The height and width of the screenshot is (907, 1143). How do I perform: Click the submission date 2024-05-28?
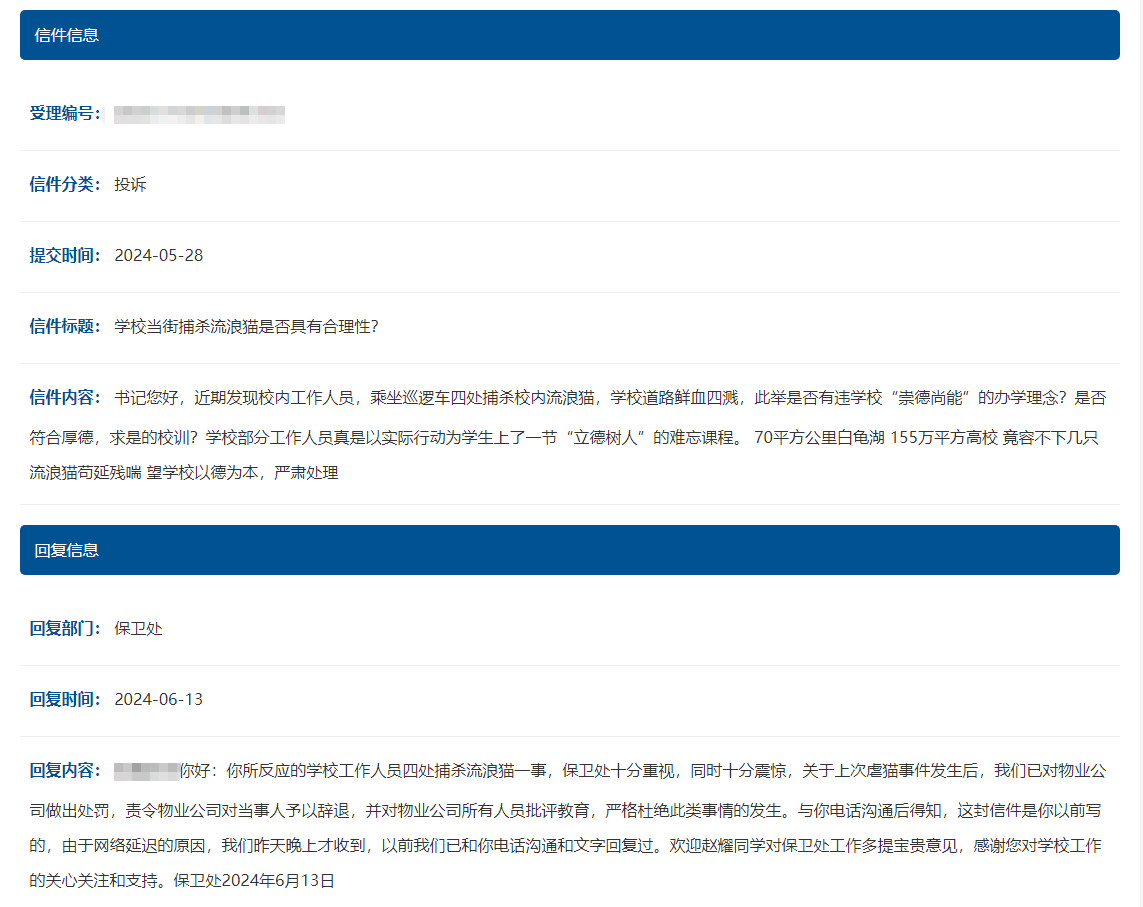(x=159, y=255)
